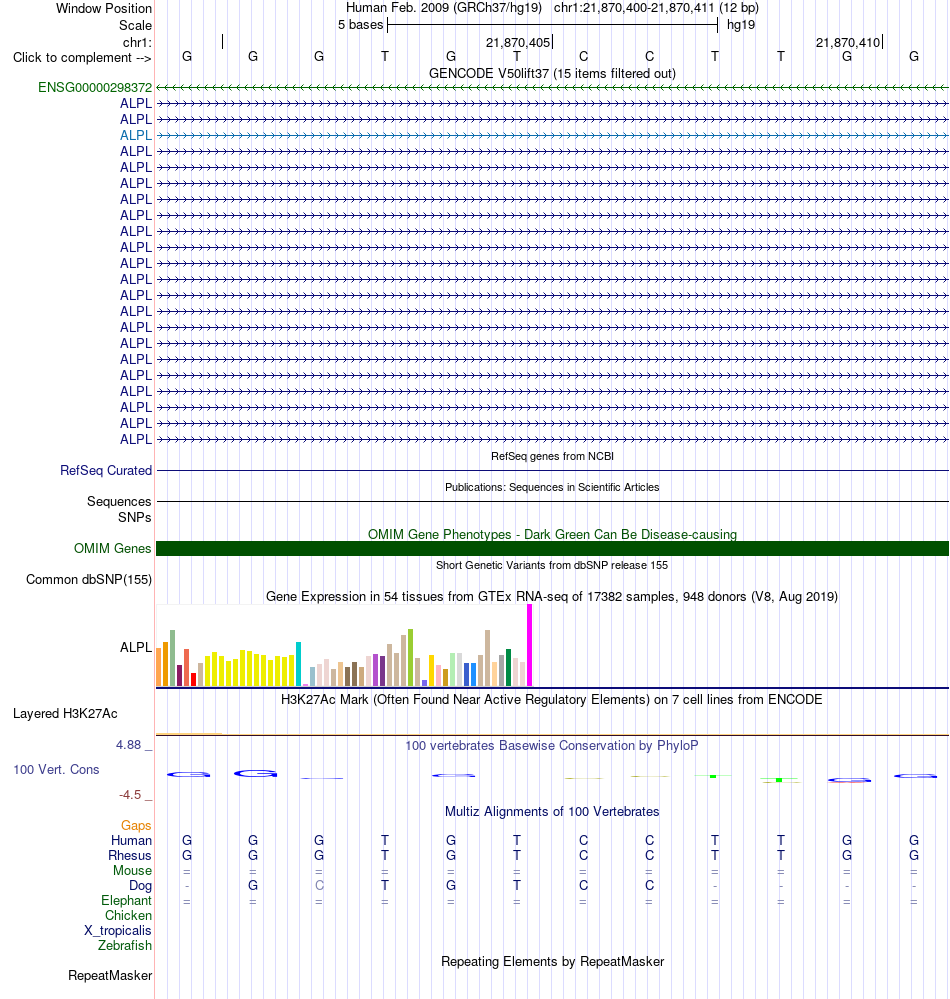
Task: Click the H3K27Ac Mark track title
Action: click(x=552, y=700)
